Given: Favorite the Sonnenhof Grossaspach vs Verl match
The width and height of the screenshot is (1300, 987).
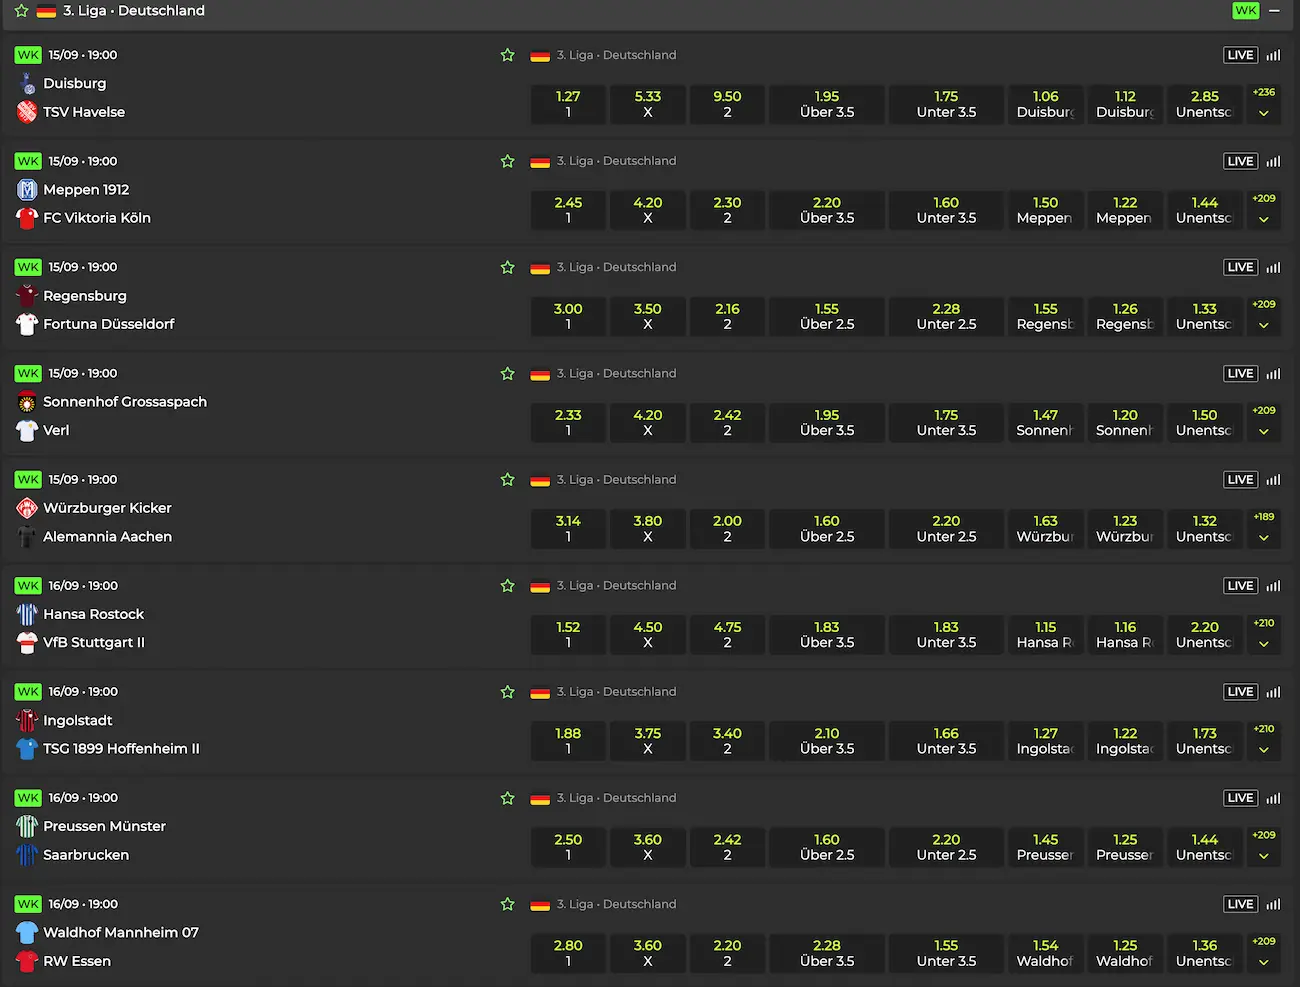Looking at the screenshot, I should [x=507, y=373].
